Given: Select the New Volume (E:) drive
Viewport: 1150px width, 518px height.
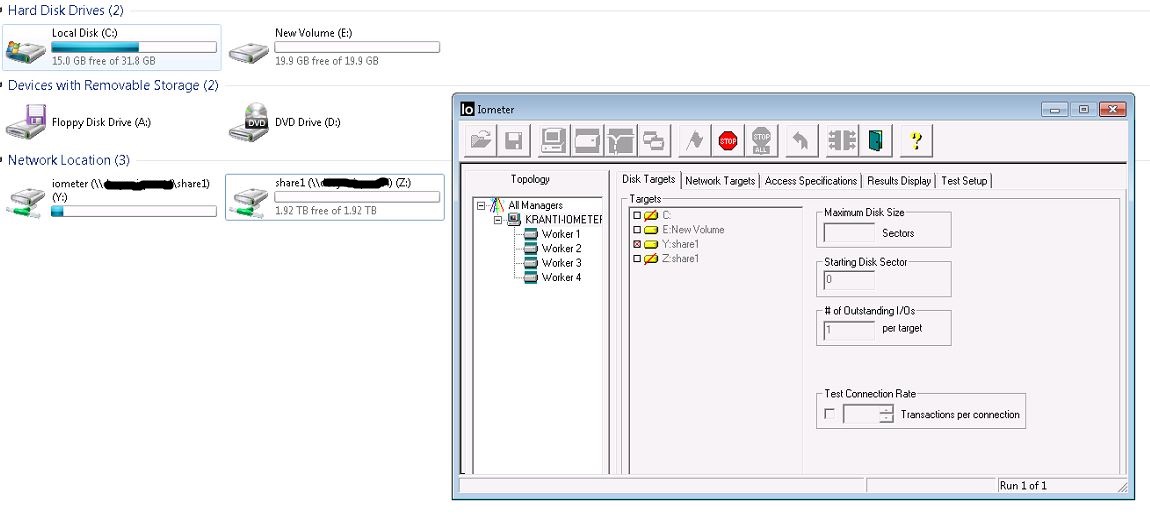Looking at the screenshot, I should (x=334, y=47).
